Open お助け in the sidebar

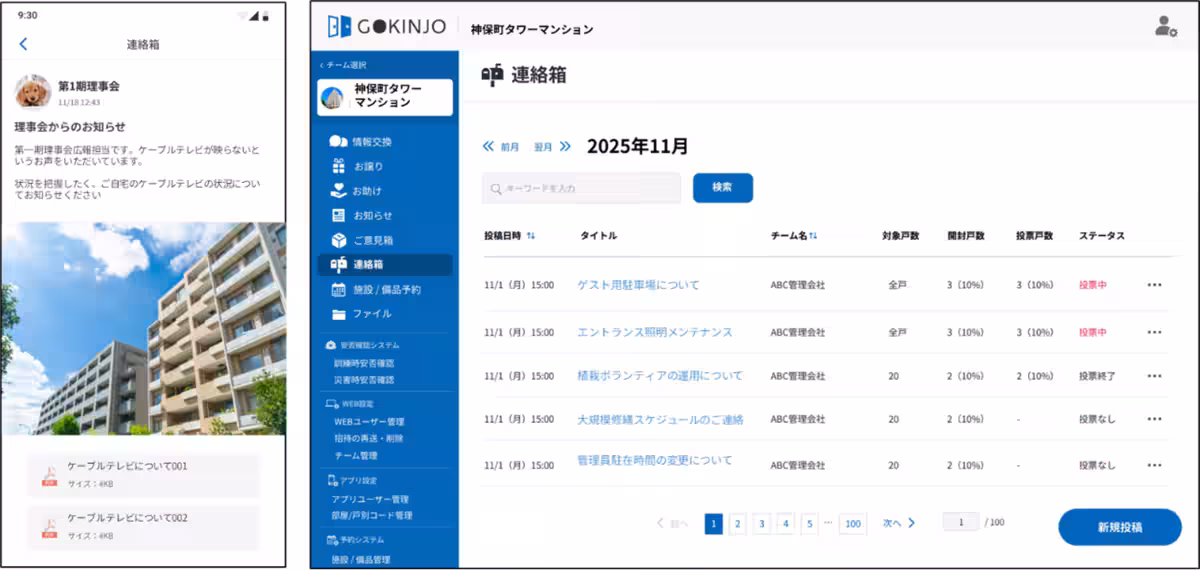(x=367, y=190)
